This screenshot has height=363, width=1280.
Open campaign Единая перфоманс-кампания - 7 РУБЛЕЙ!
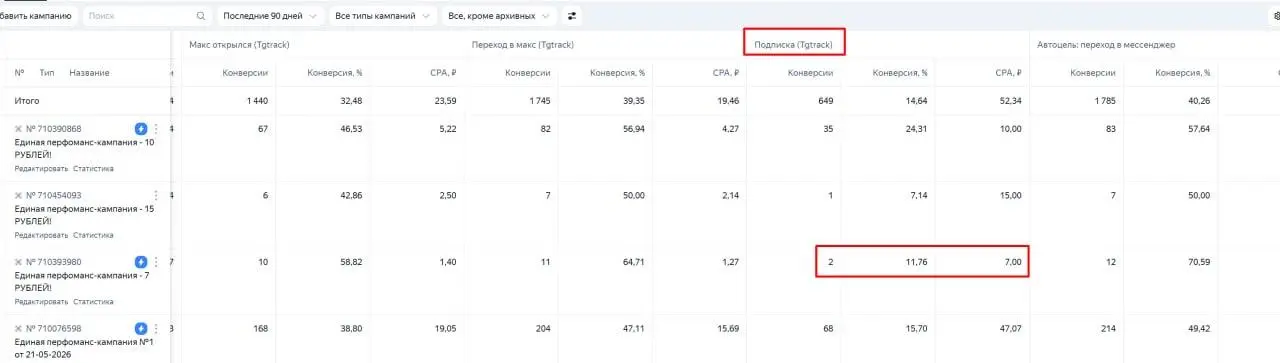[x=81, y=281]
